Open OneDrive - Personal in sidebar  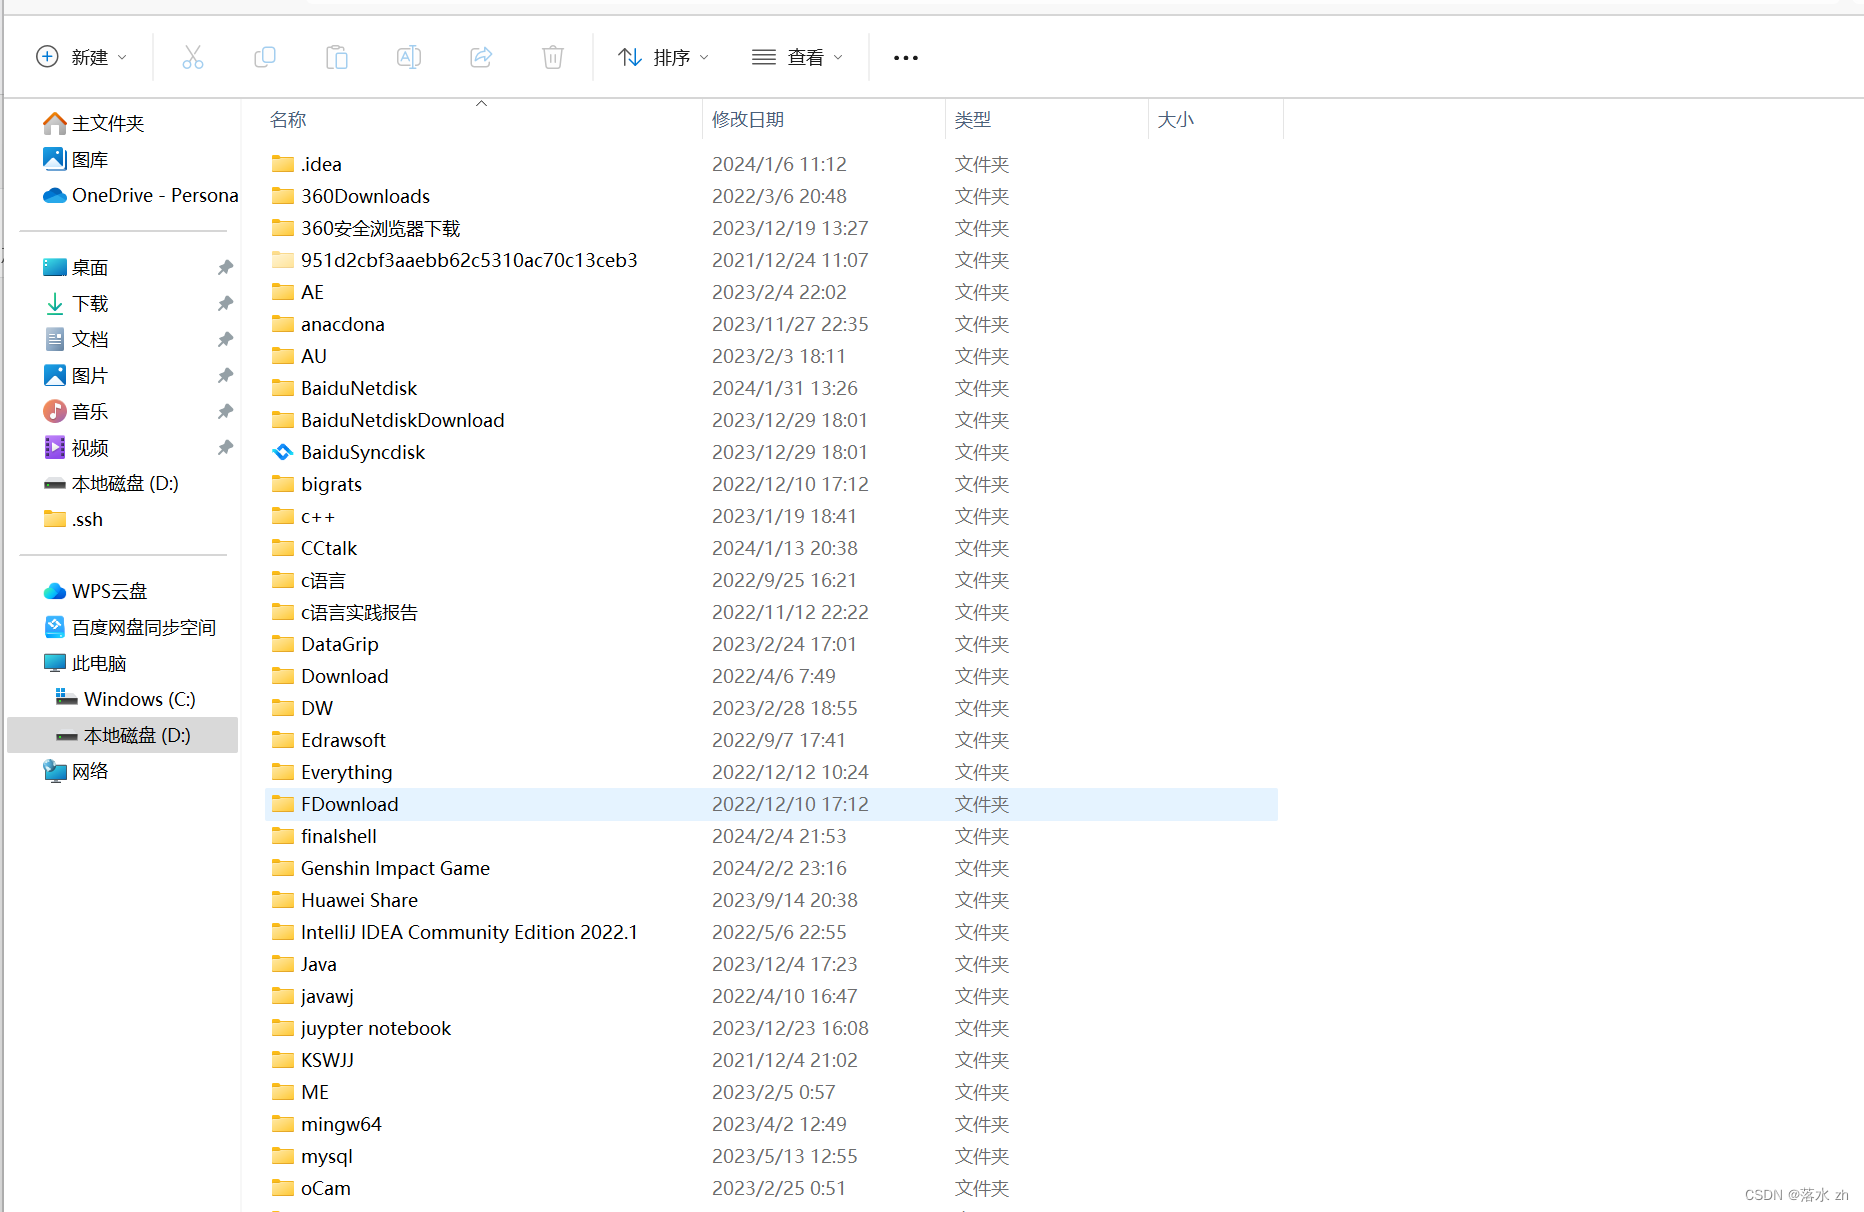click(140, 195)
